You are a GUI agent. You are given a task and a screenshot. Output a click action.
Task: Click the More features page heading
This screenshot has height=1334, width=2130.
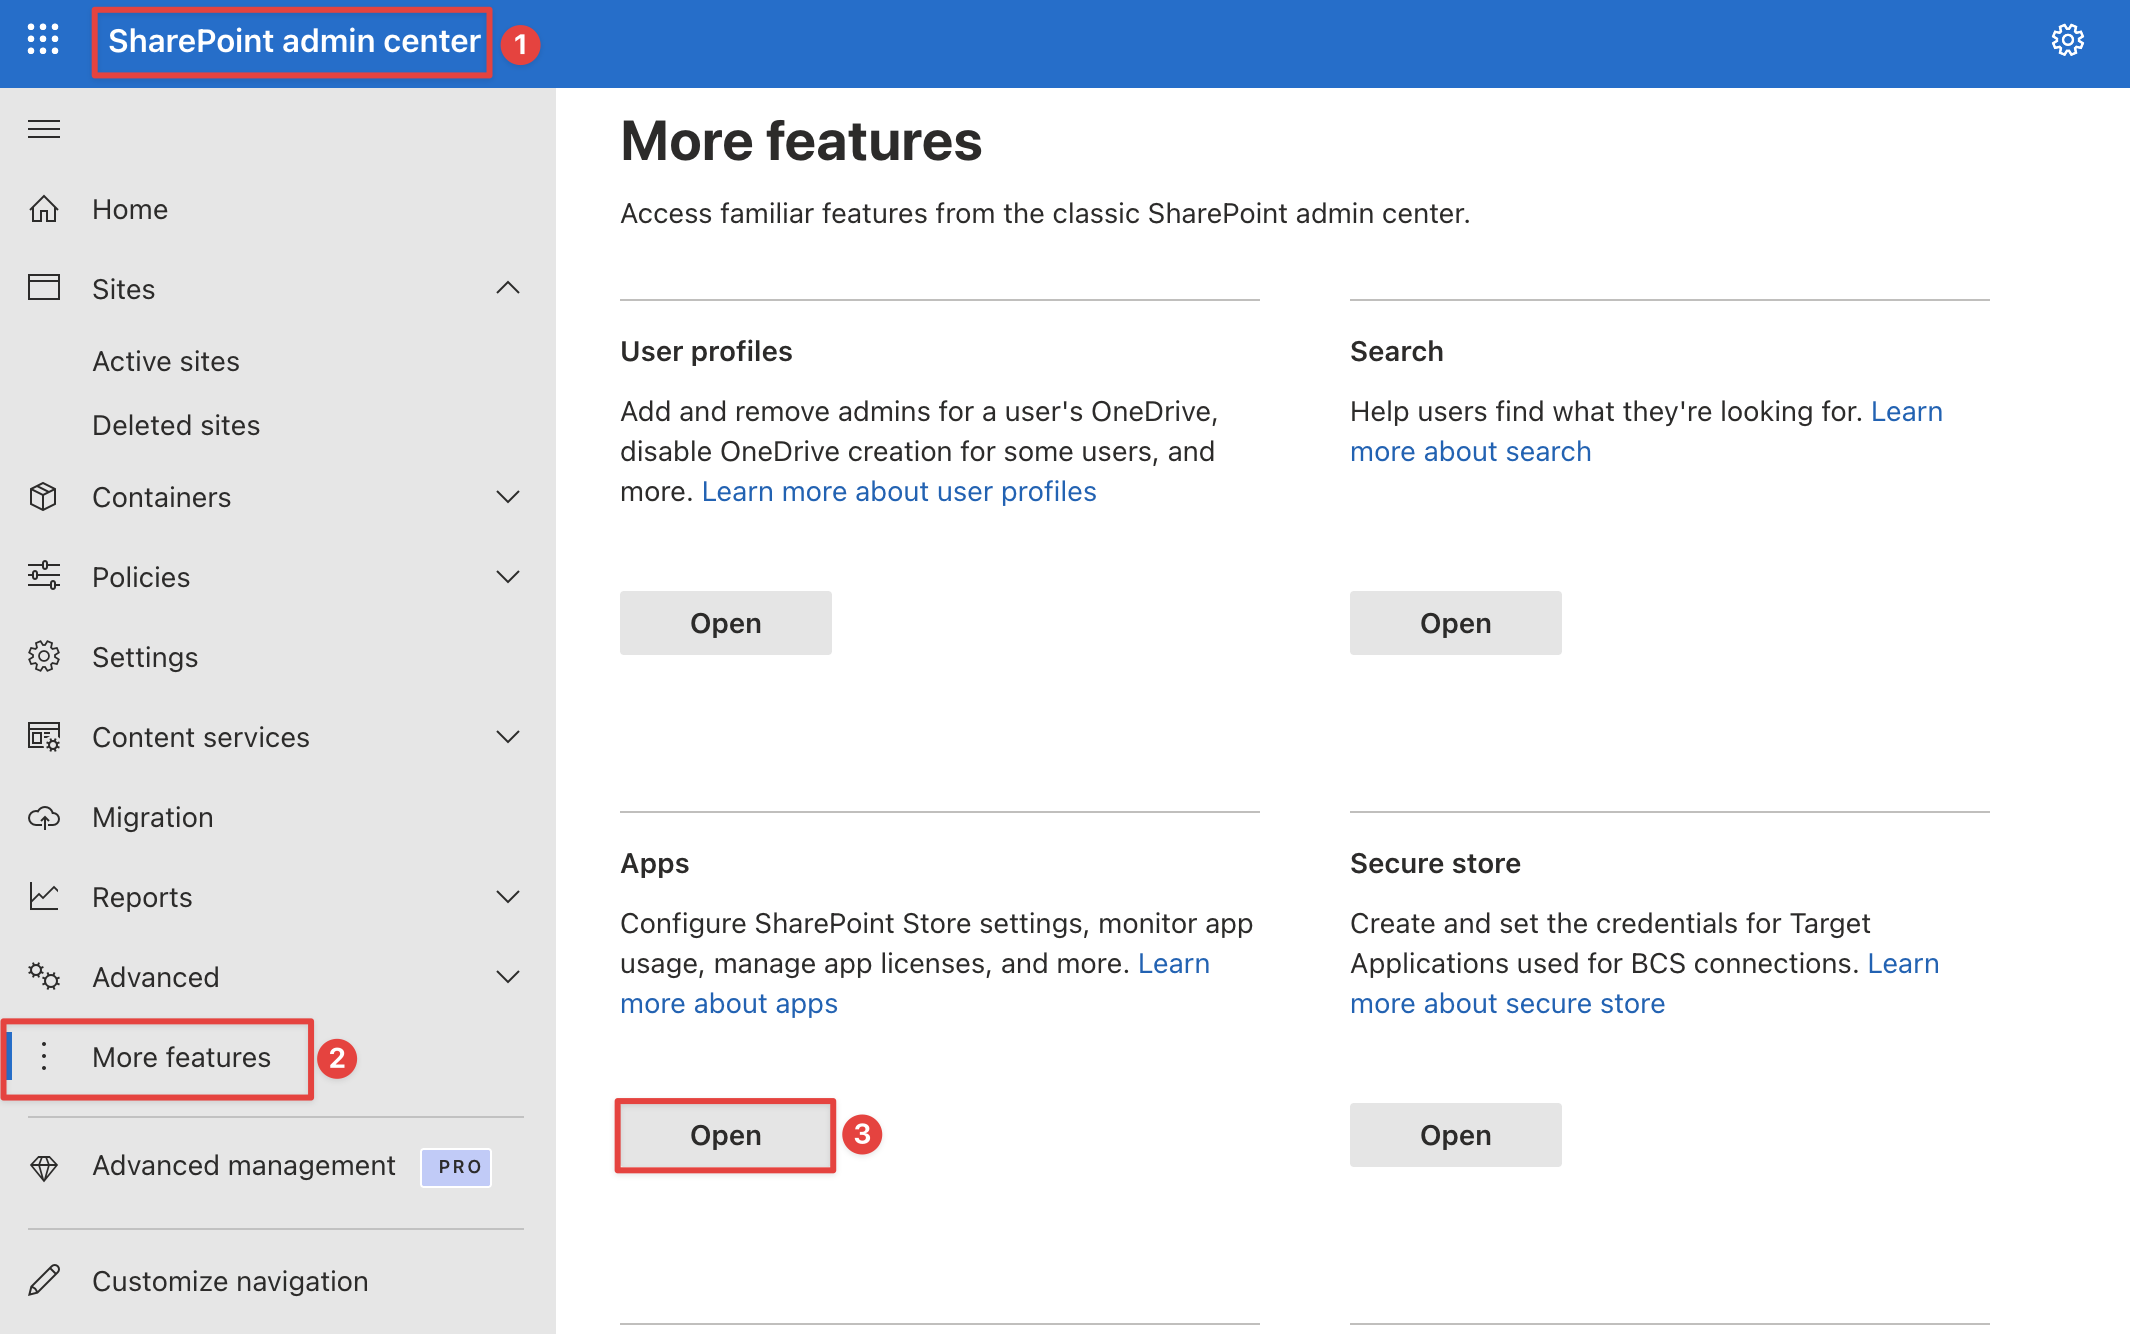point(801,141)
